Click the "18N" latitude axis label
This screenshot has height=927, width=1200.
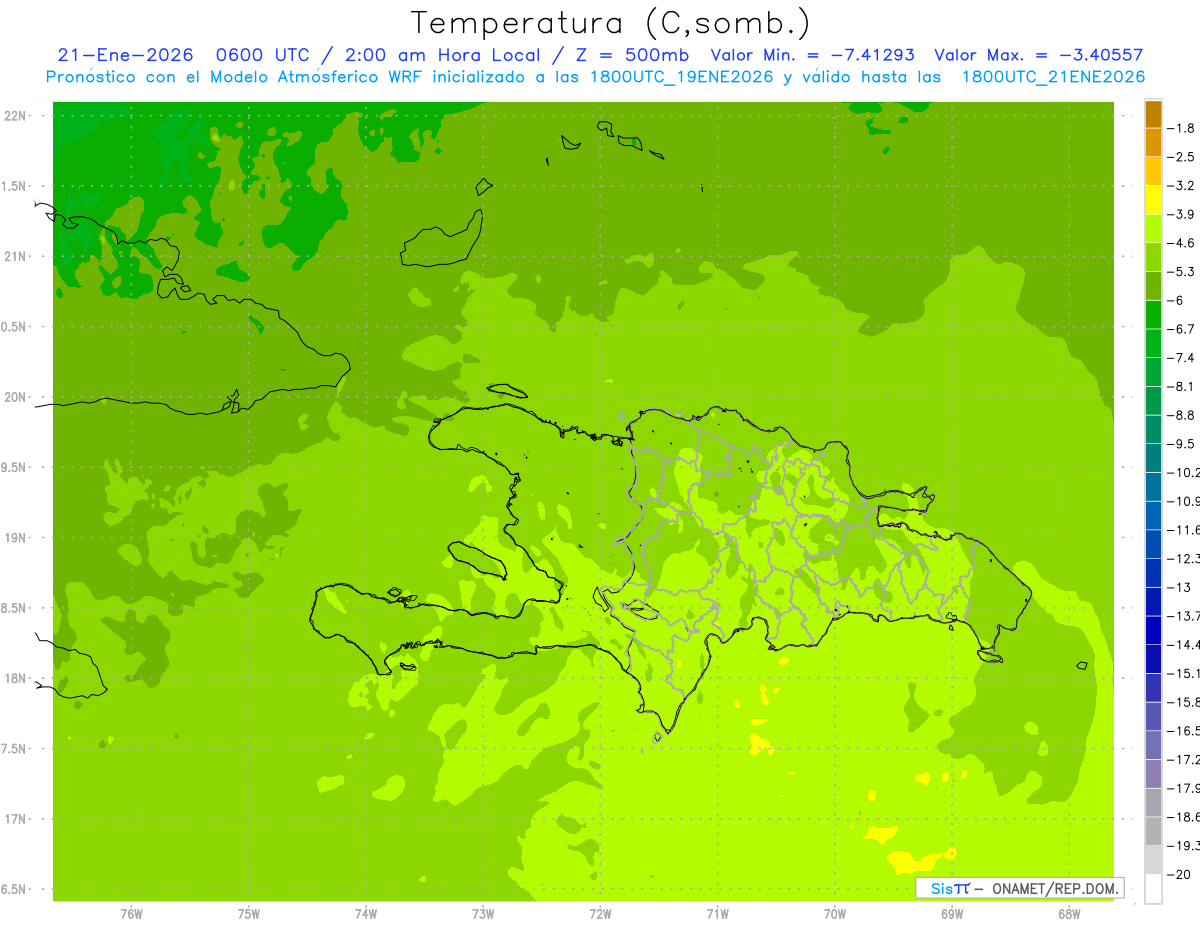(x=17, y=678)
